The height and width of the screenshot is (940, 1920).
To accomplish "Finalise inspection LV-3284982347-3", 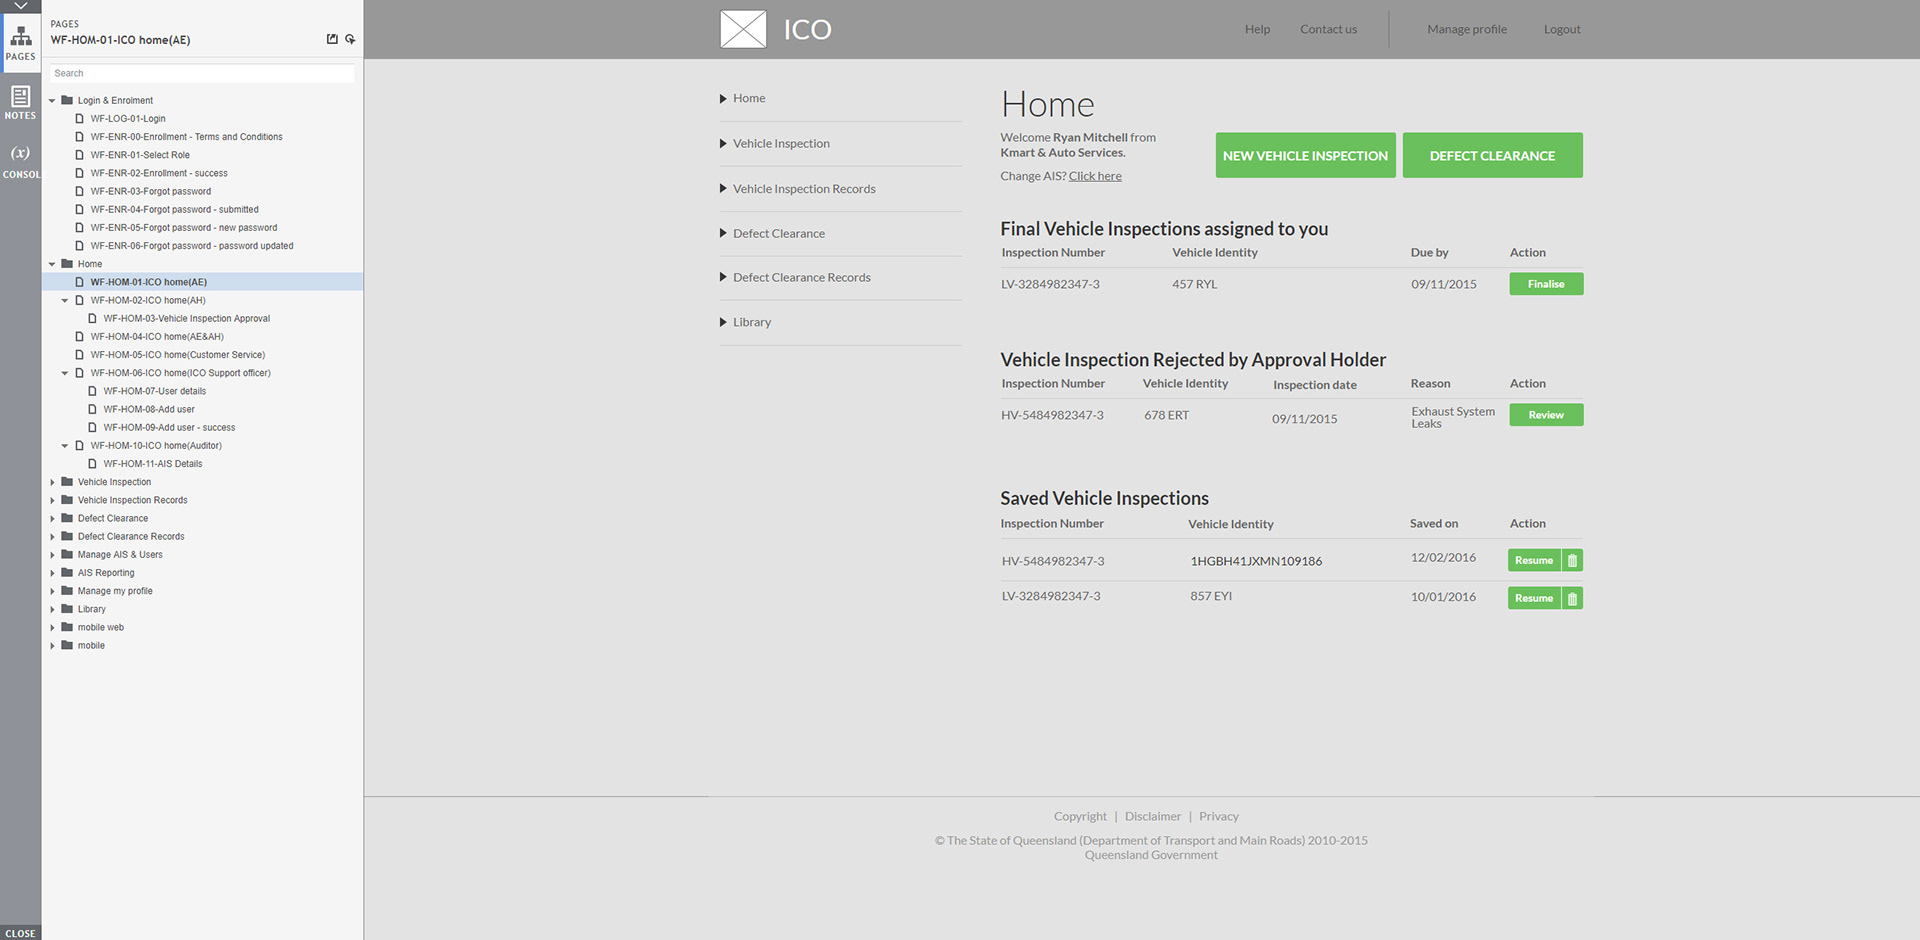I will click(1546, 284).
